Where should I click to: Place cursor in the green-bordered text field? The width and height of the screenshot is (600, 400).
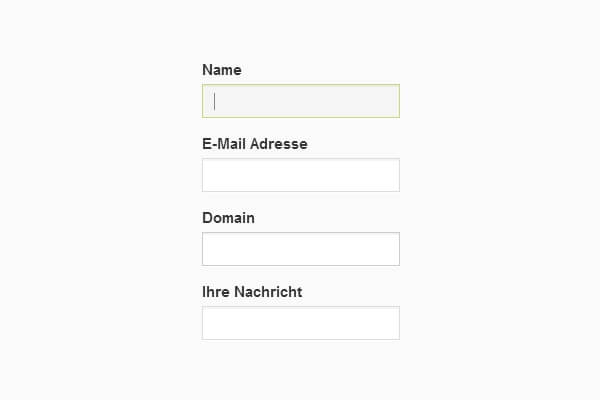(300, 101)
